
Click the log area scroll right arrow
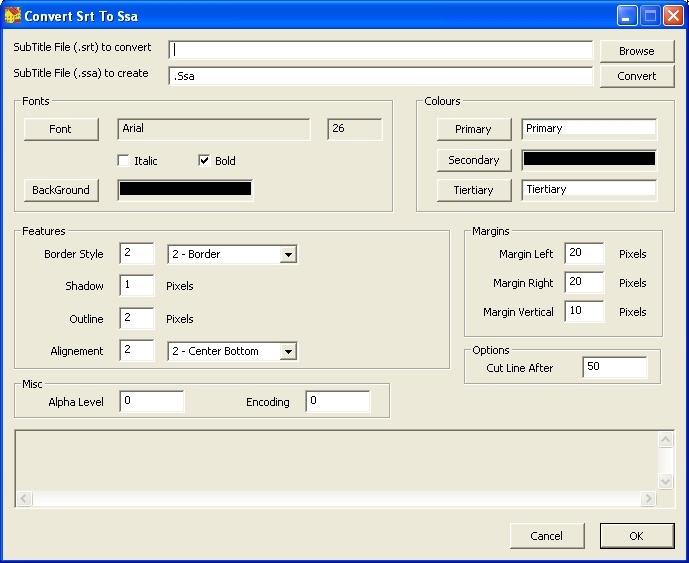648,498
